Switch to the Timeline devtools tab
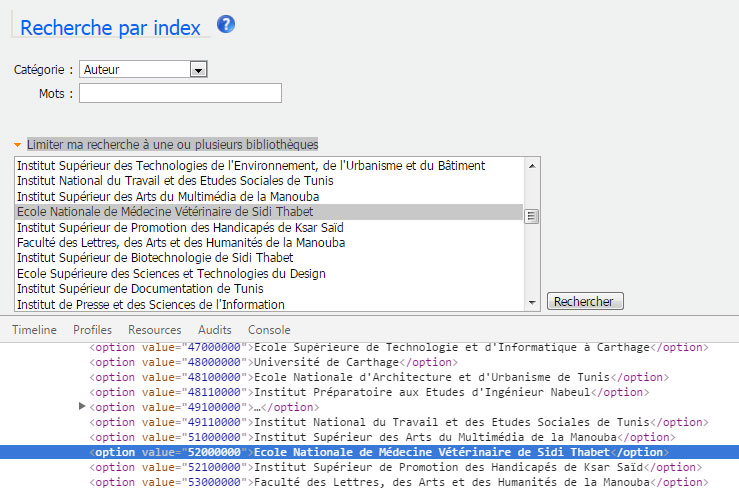739x492 pixels. [x=34, y=330]
